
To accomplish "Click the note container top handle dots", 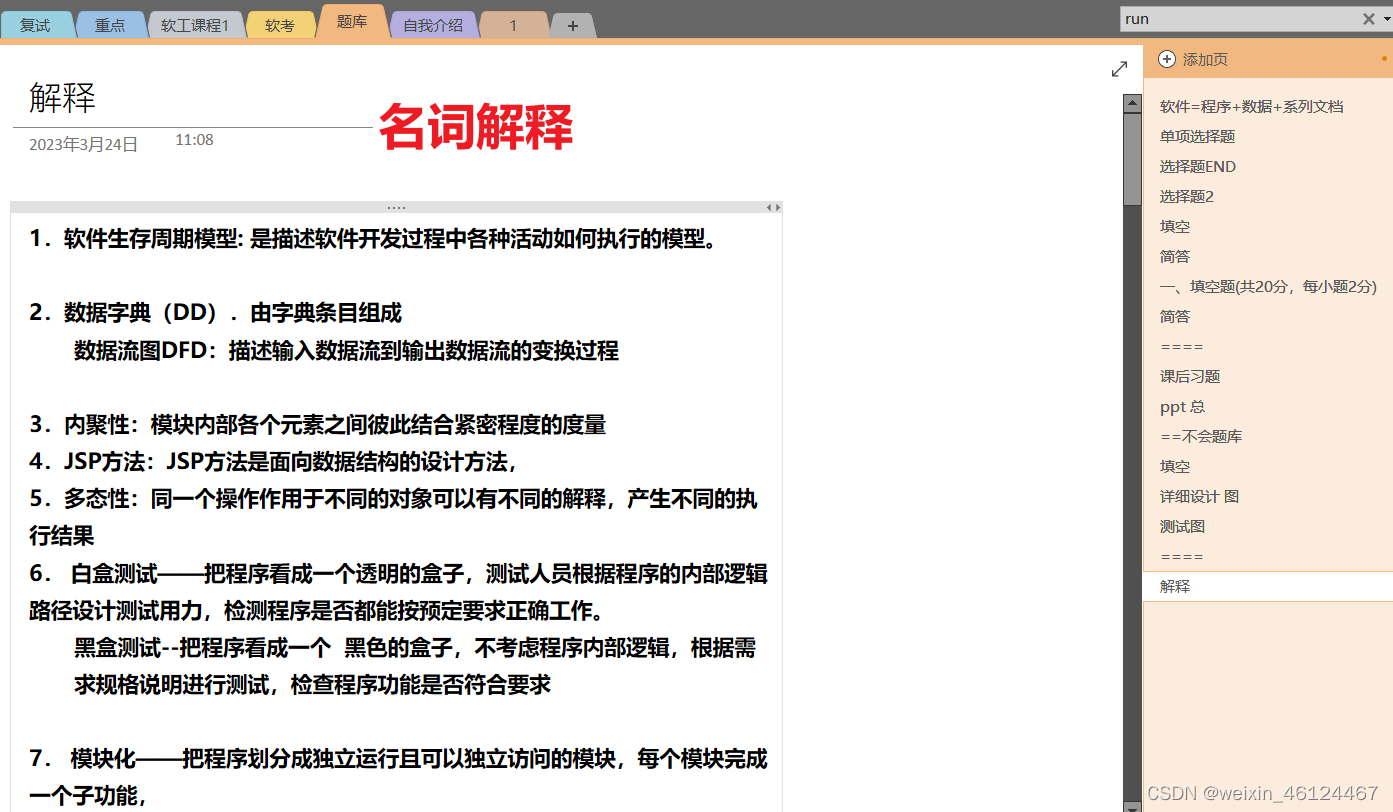I will click(x=396, y=207).
